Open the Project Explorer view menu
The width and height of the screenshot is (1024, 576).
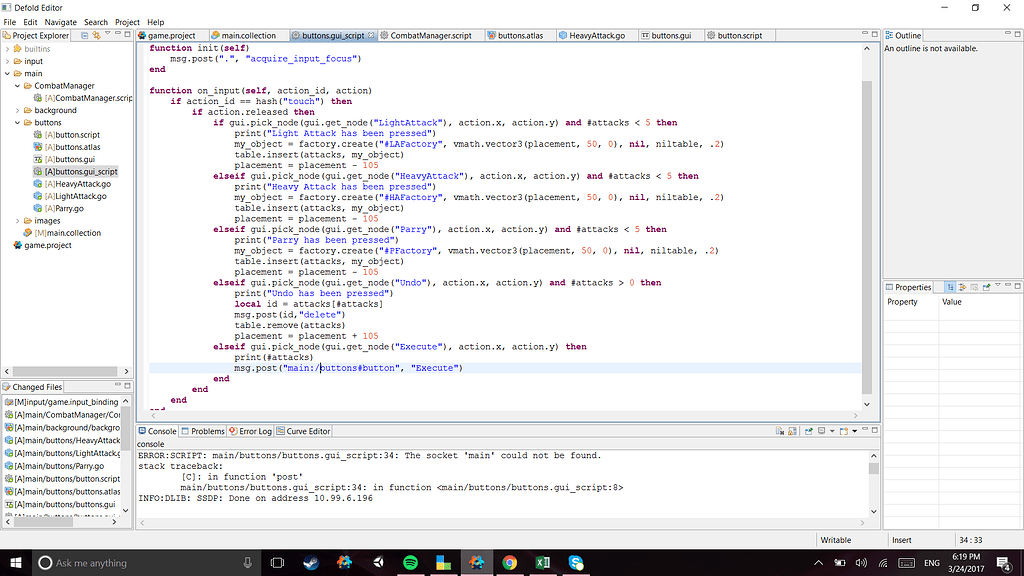[x=108, y=34]
